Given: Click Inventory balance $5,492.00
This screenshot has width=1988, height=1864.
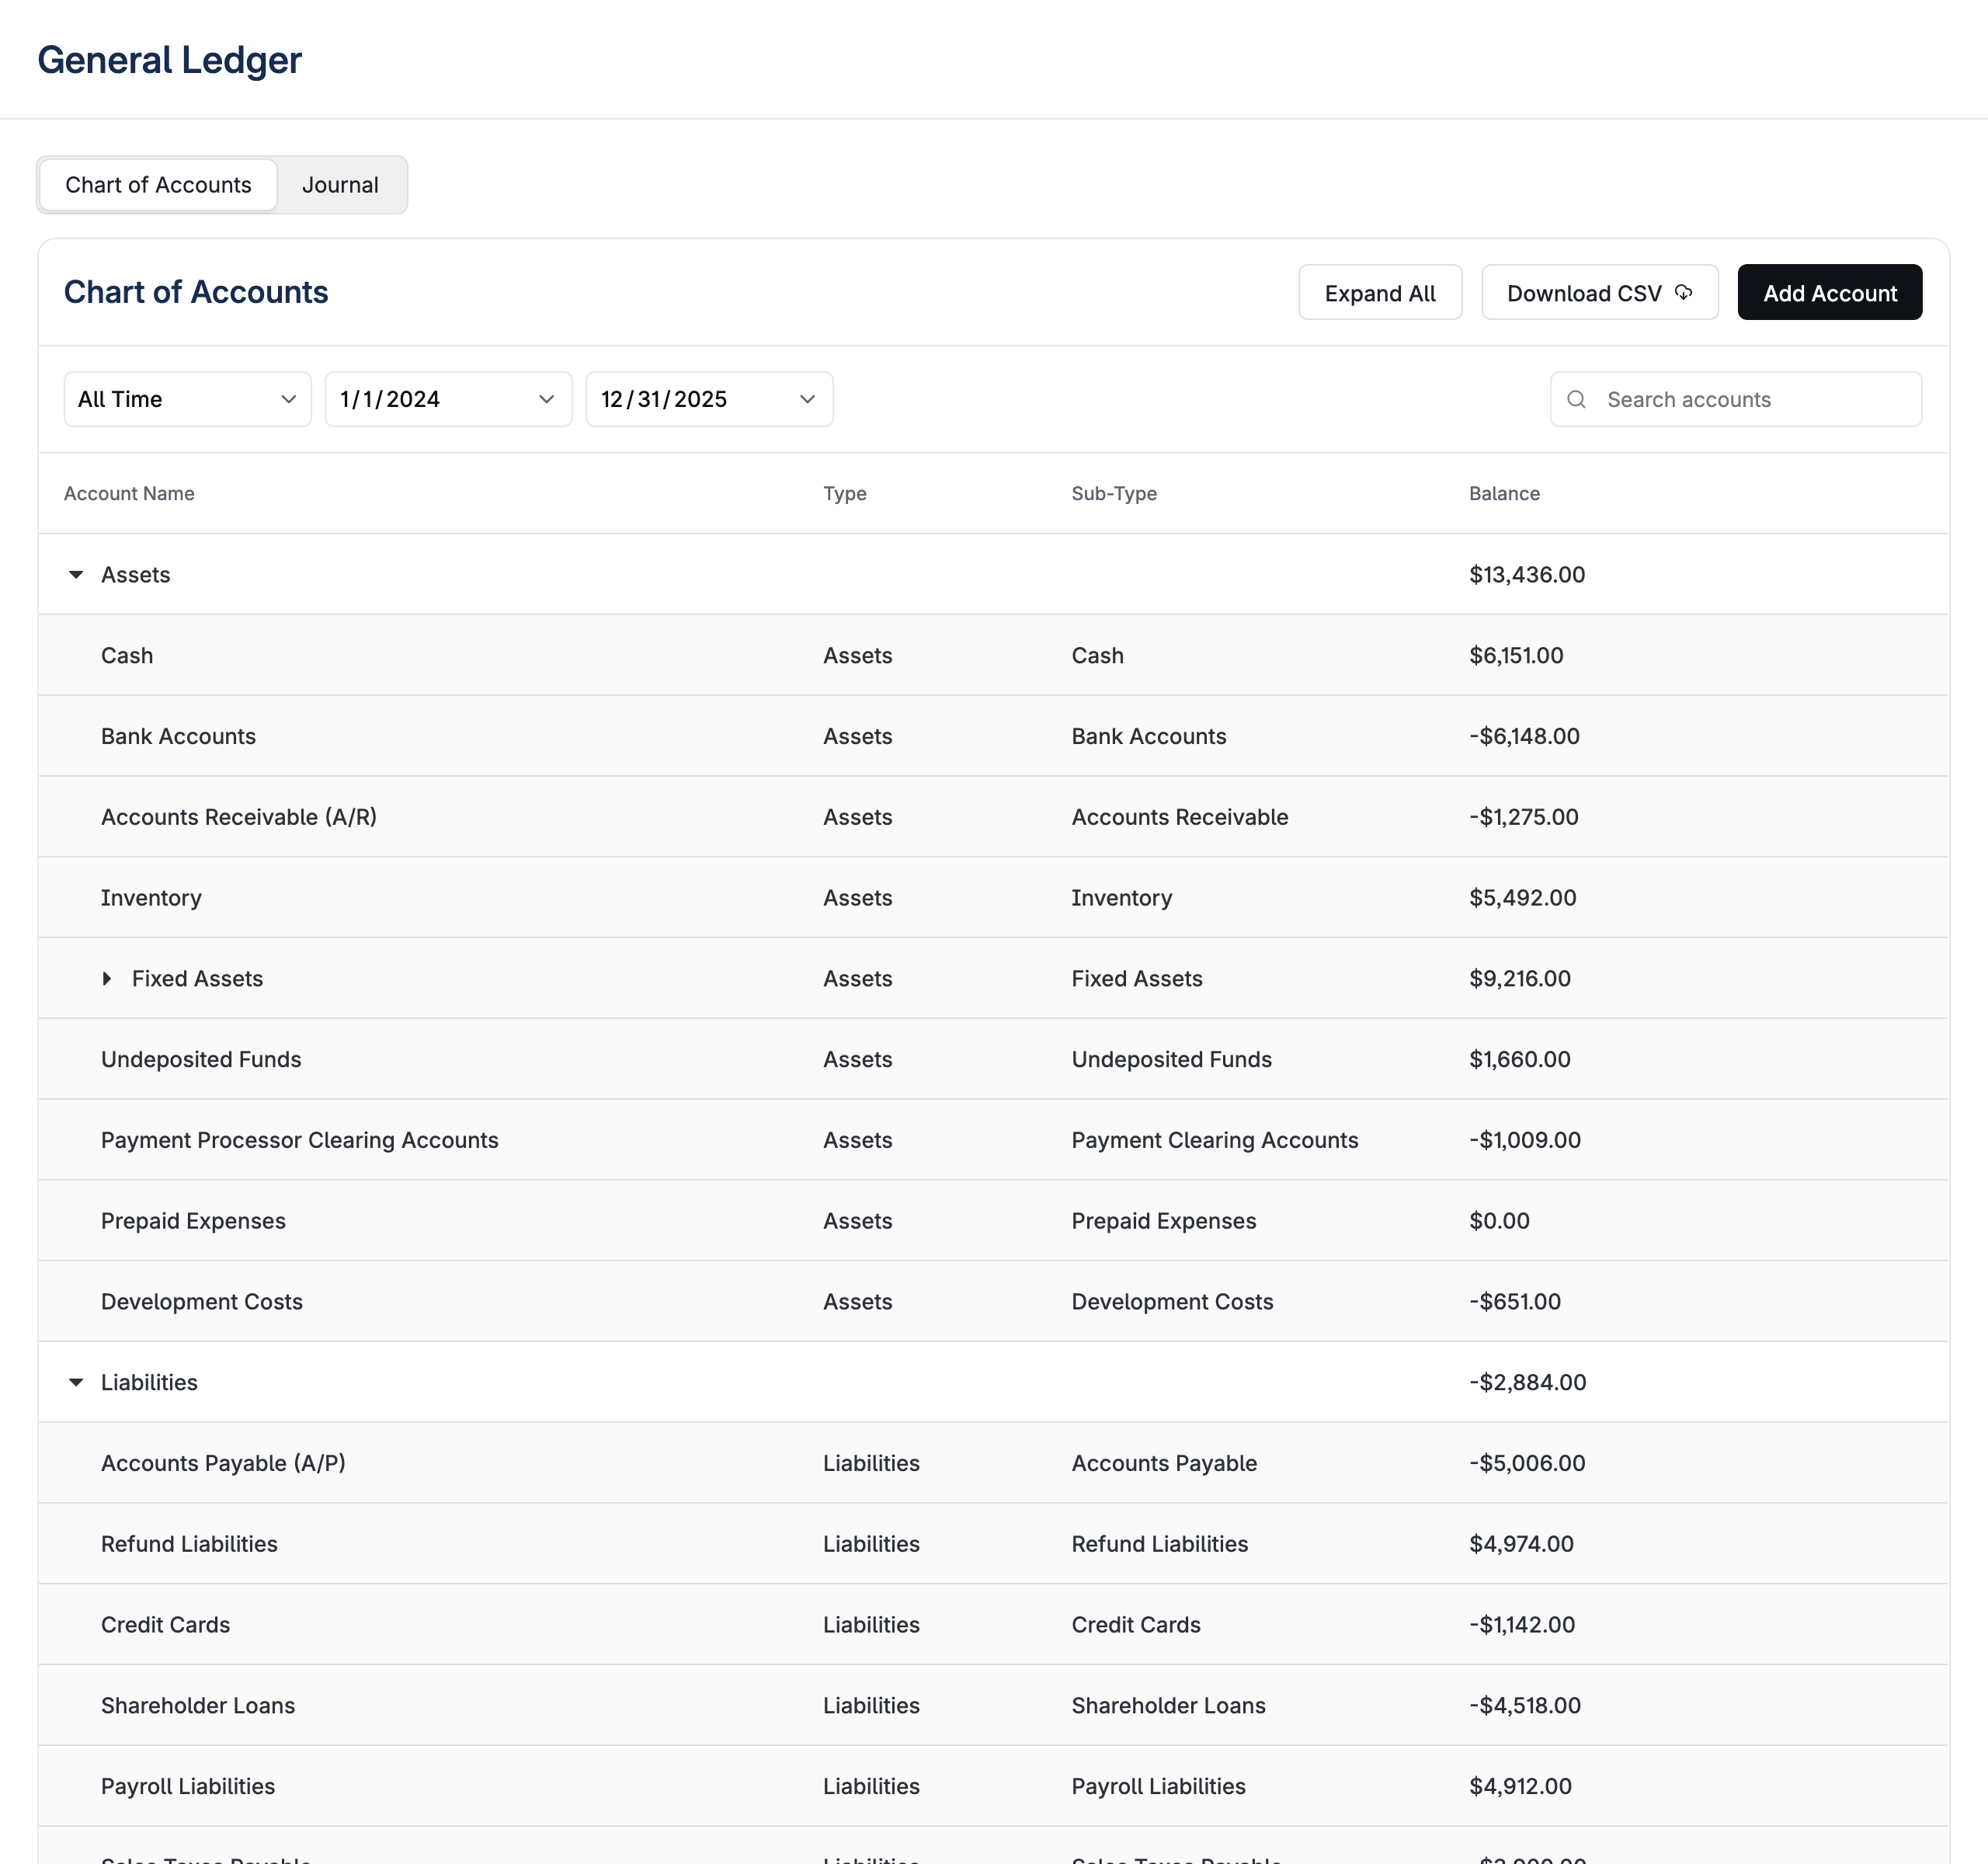Looking at the screenshot, I should click(x=1522, y=898).
